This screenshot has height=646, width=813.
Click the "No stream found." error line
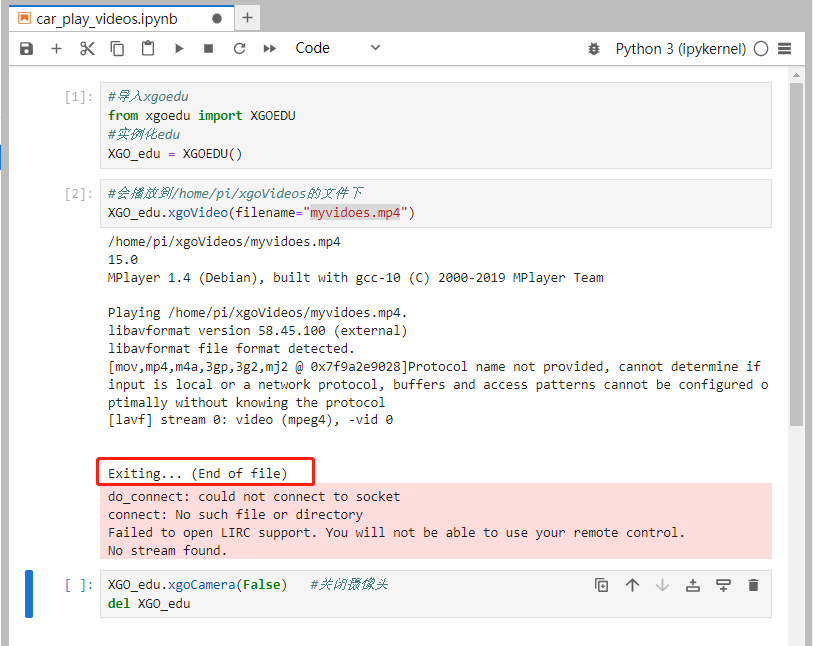pyautogui.click(x=167, y=551)
